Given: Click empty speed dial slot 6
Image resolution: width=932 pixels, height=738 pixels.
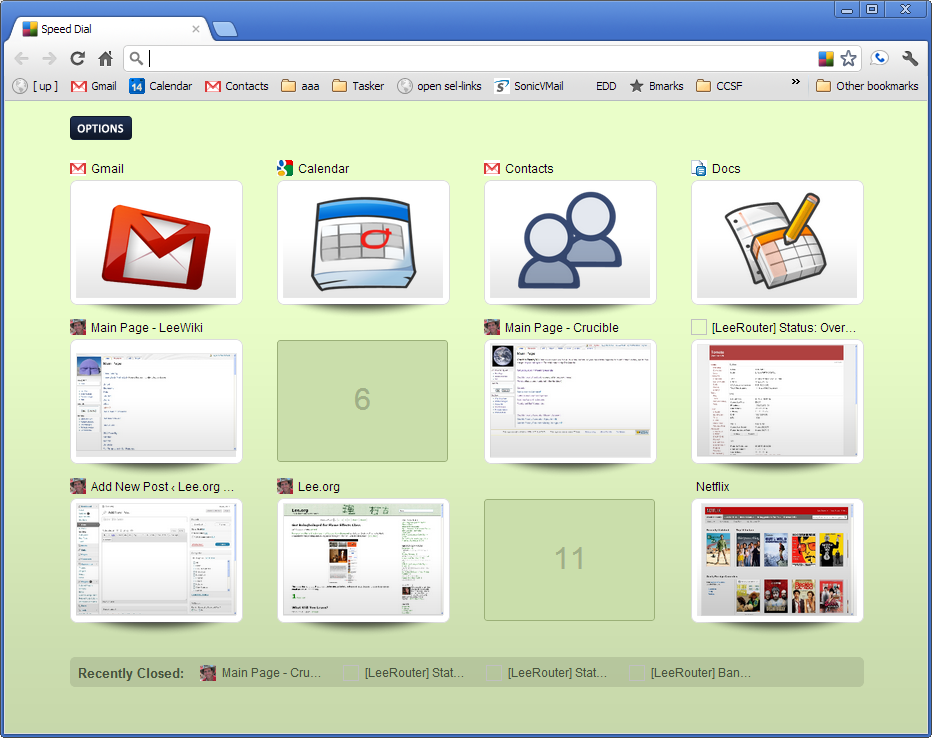Looking at the screenshot, I should coord(363,400).
